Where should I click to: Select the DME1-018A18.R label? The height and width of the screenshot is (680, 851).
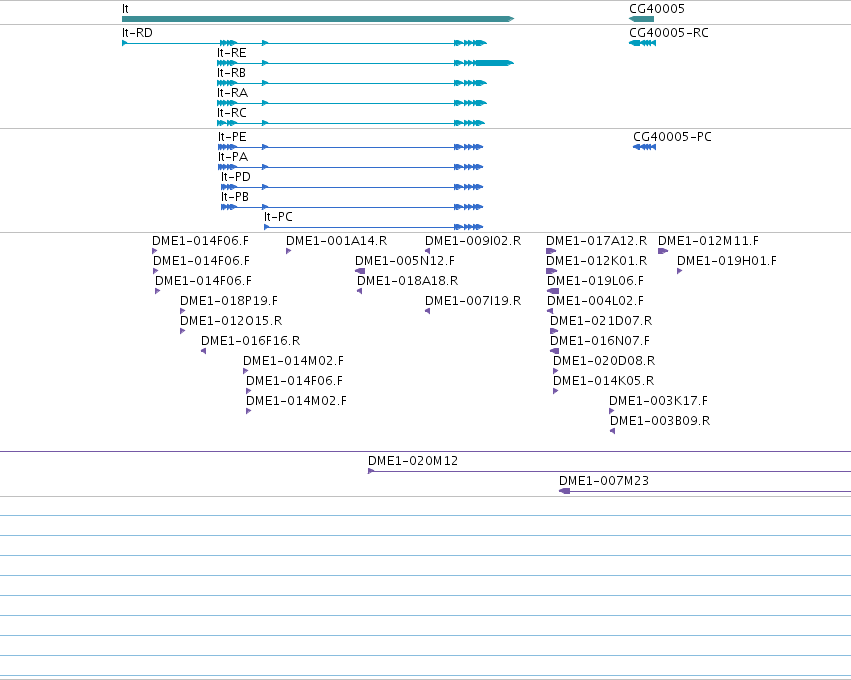408,281
